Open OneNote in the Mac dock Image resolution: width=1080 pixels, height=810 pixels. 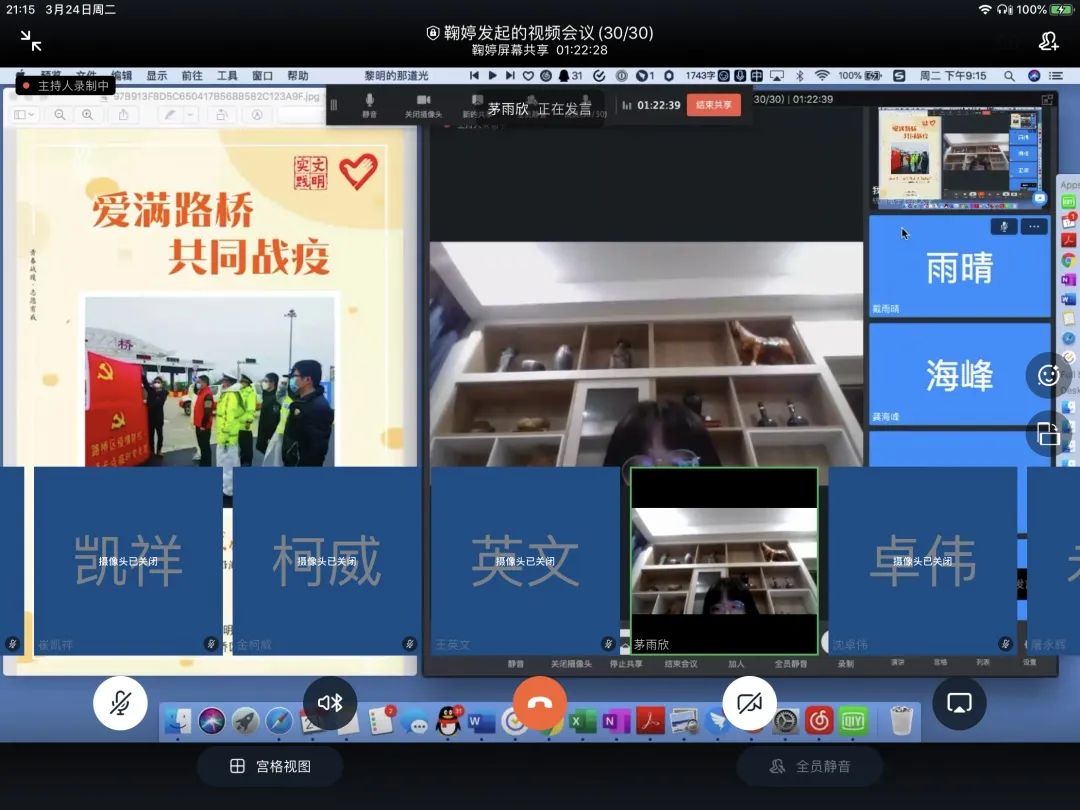[x=616, y=721]
